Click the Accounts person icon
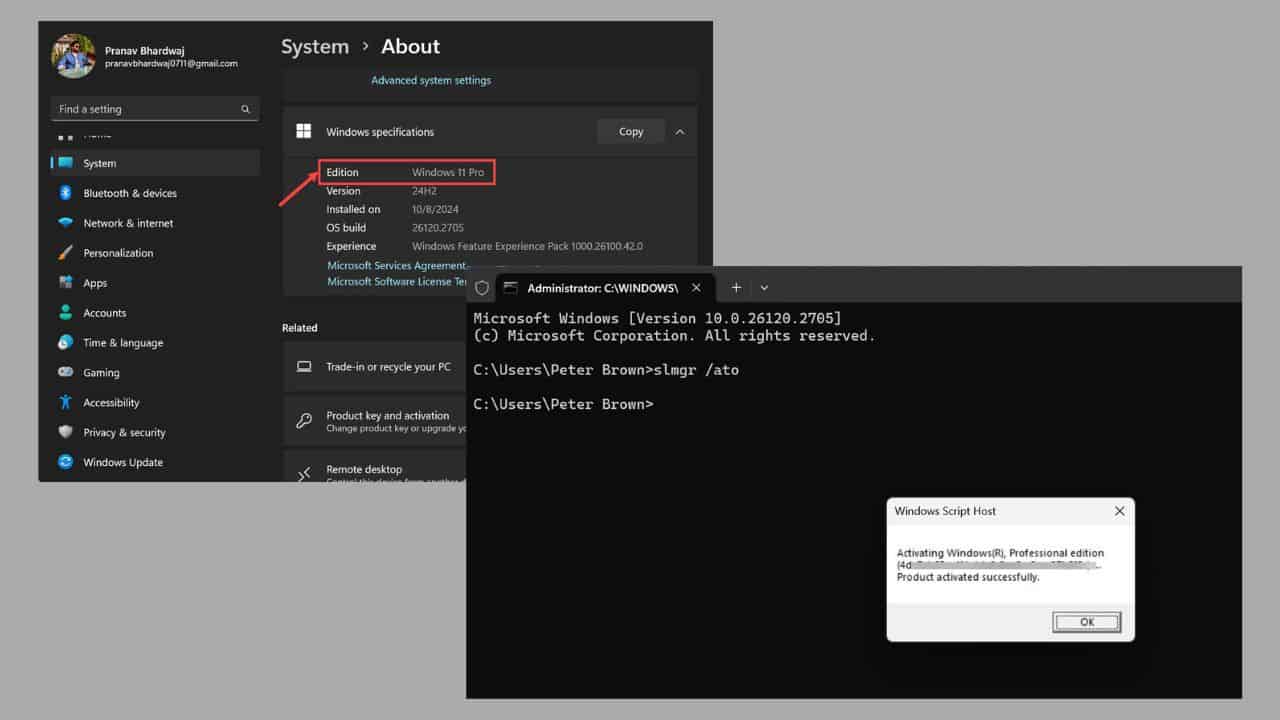The height and width of the screenshot is (720, 1280). pos(66,313)
